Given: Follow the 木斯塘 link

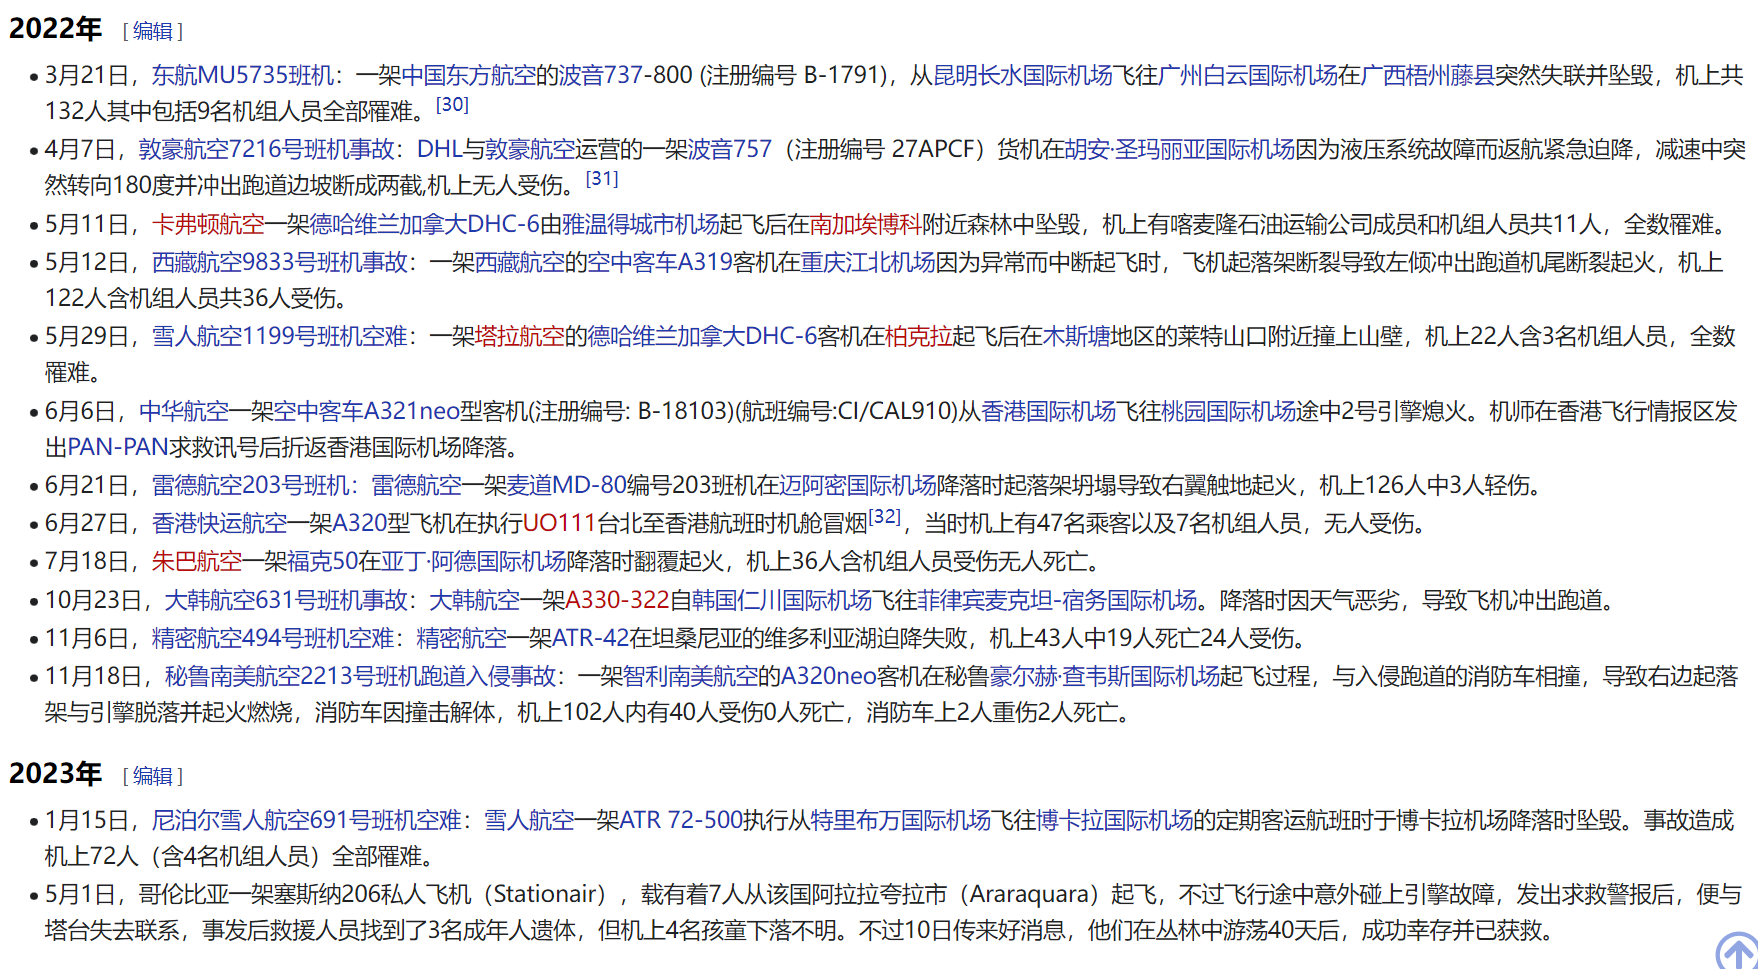Looking at the screenshot, I should pos(1076,336).
